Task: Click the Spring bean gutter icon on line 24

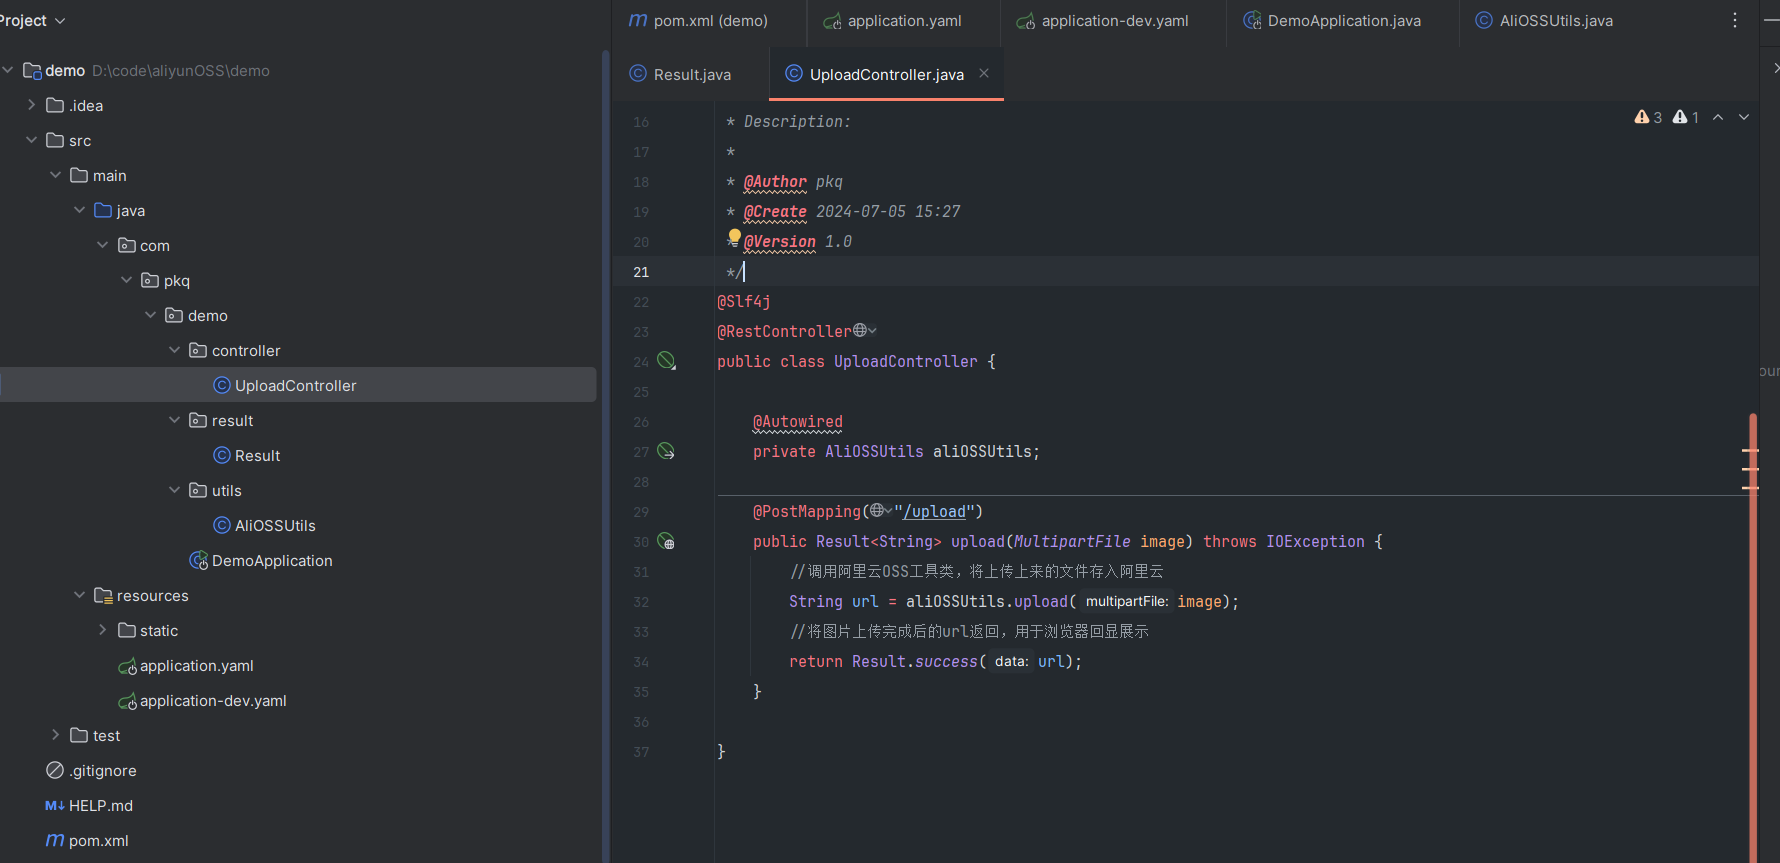Action: click(x=666, y=361)
